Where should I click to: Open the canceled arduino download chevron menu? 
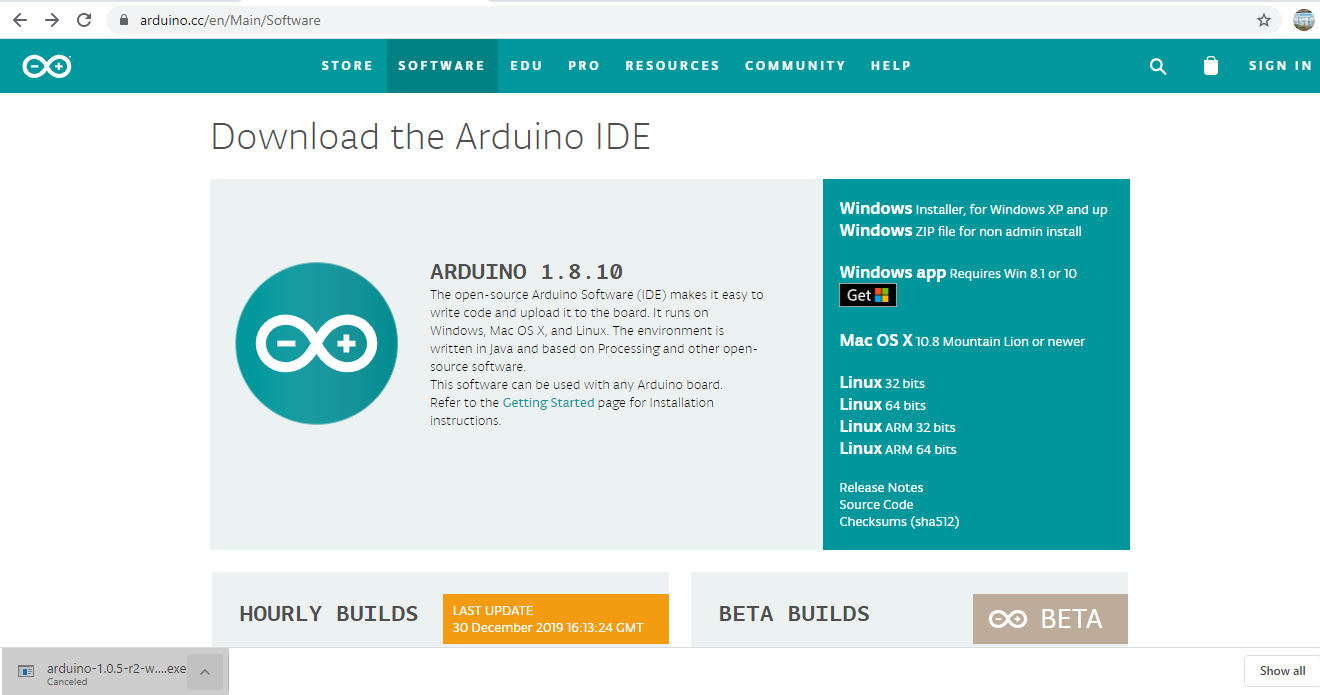tap(204, 671)
